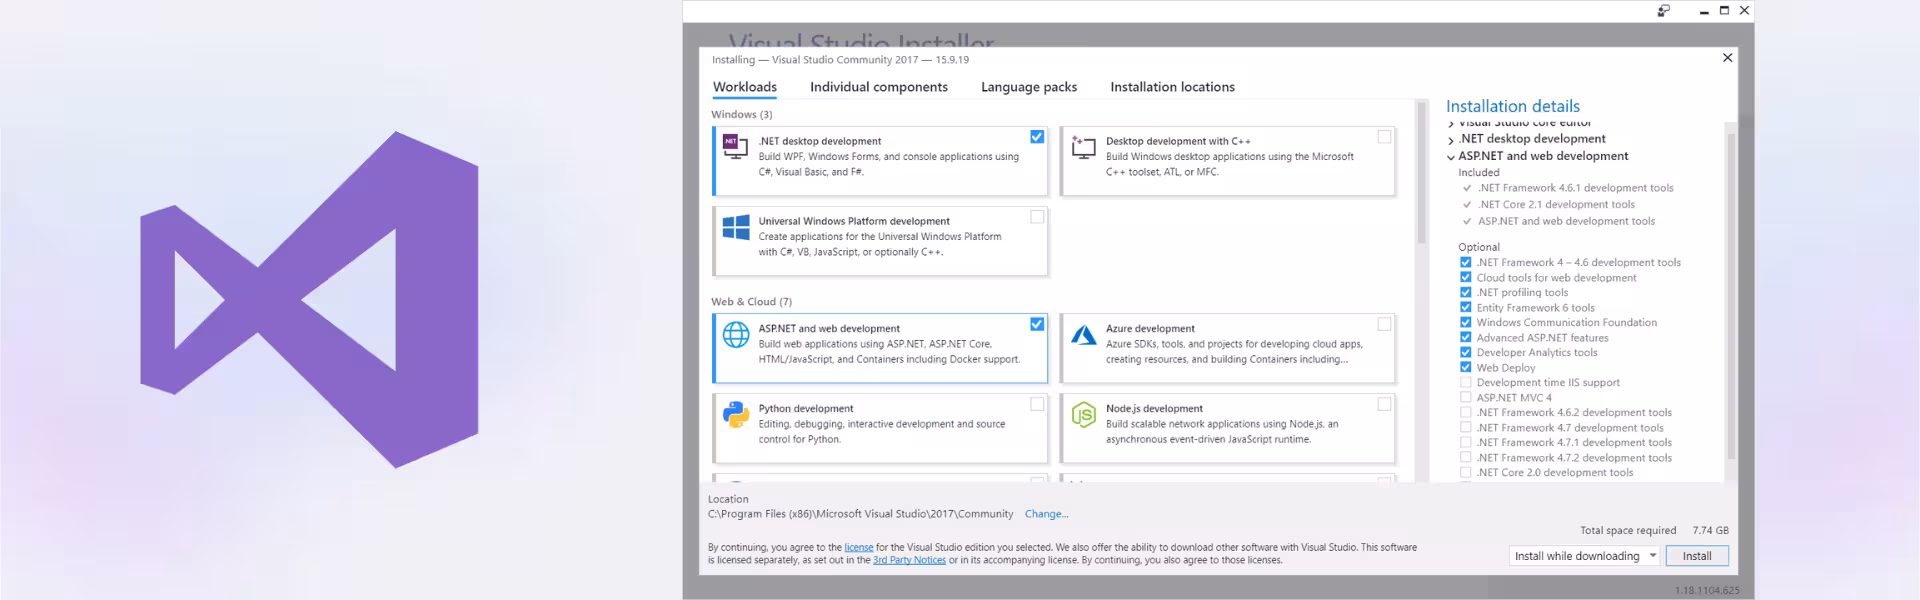Click the Install button
Image resolution: width=1920 pixels, height=600 pixels.
1697,556
